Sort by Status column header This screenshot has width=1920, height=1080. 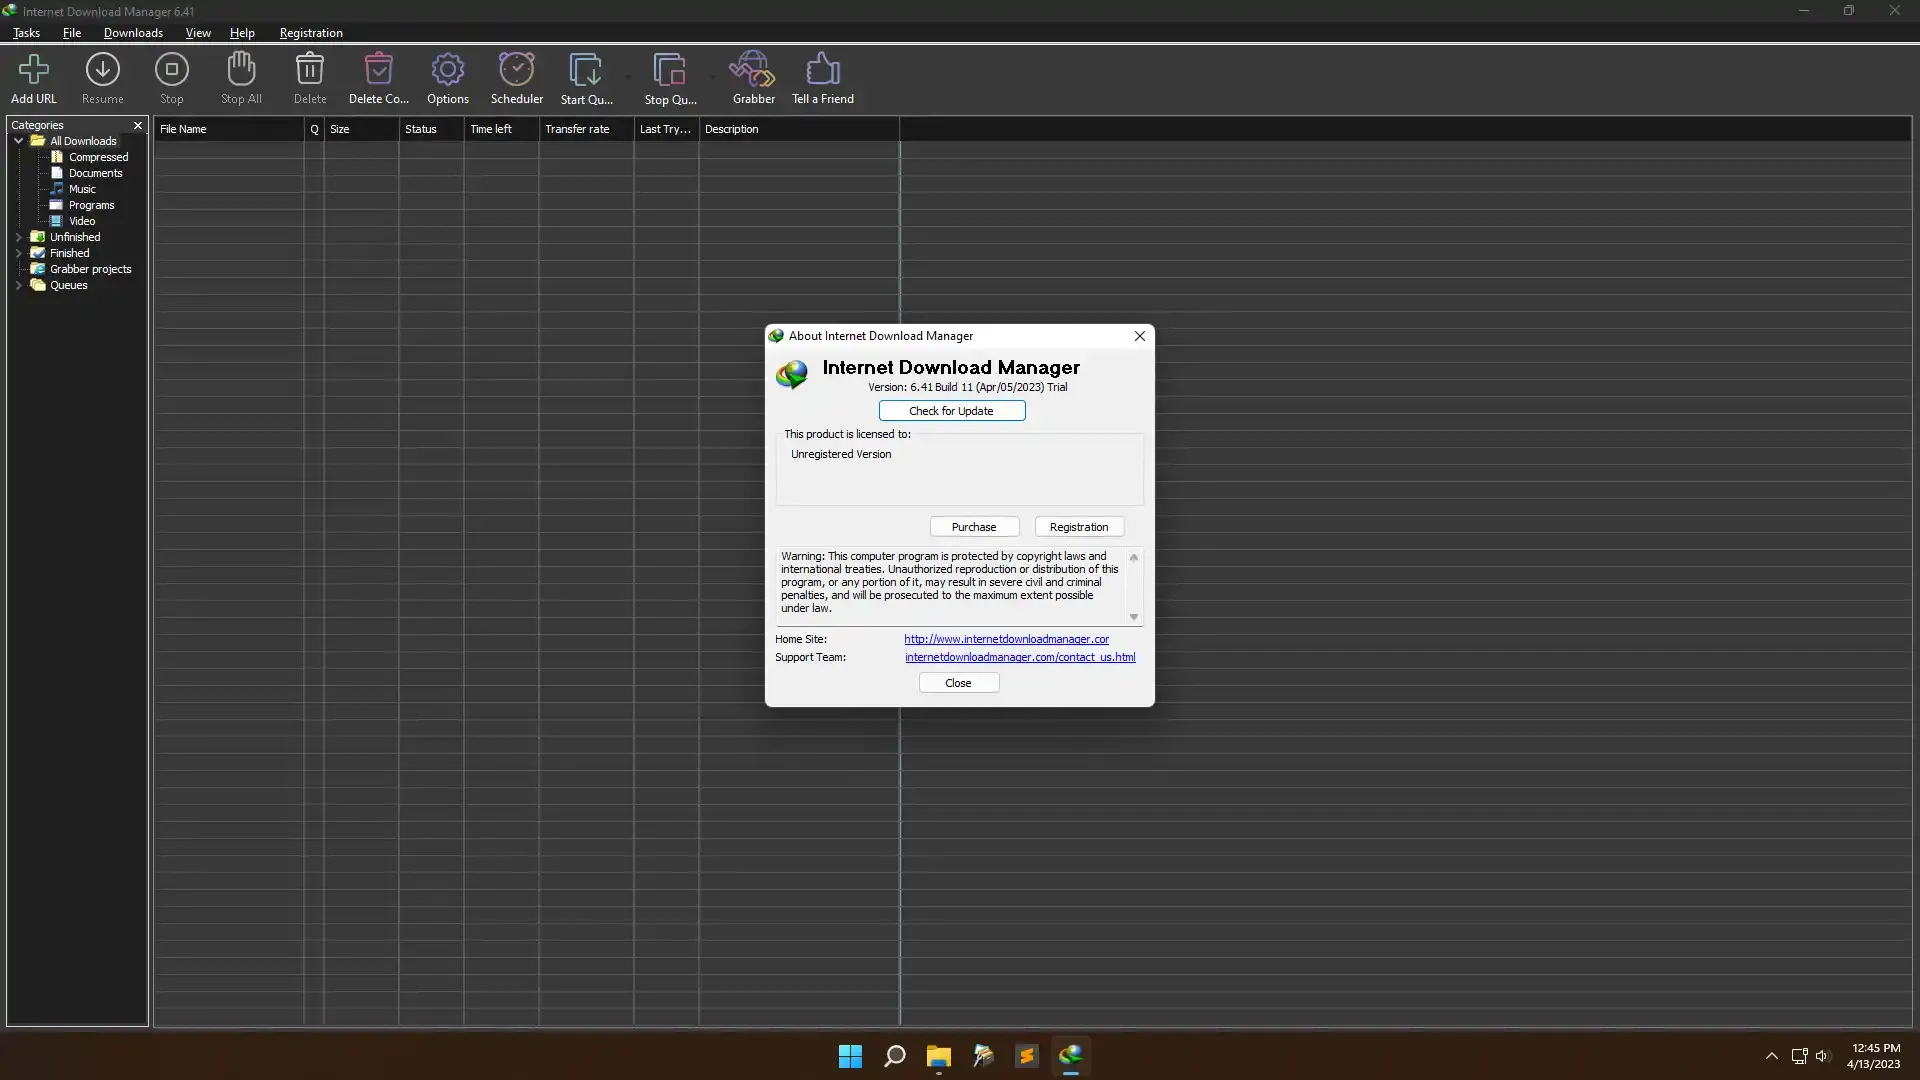(x=431, y=129)
